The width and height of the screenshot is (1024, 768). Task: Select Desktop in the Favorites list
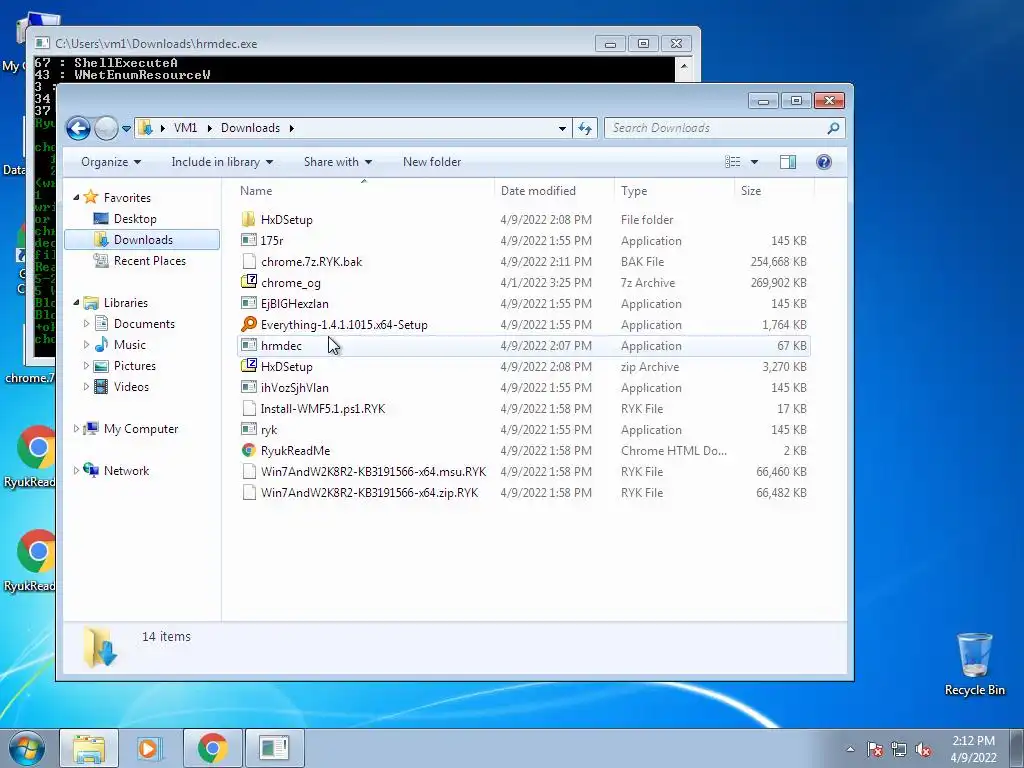pyautogui.click(x=135, y=219)
